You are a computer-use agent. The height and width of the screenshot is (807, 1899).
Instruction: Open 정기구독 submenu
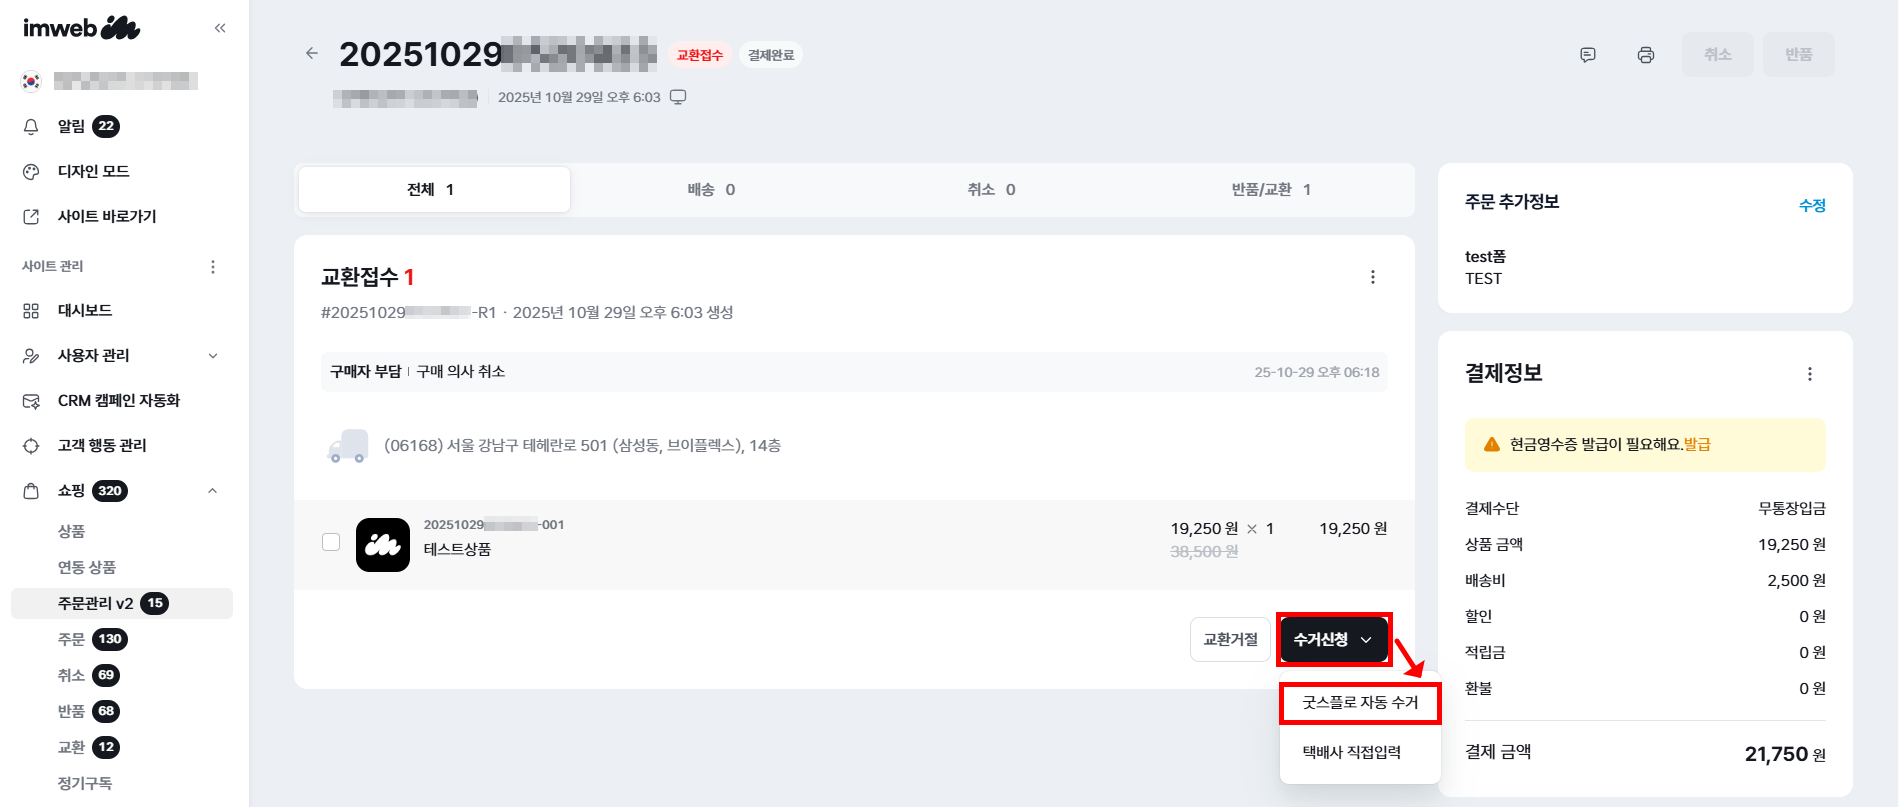(85, 783)
